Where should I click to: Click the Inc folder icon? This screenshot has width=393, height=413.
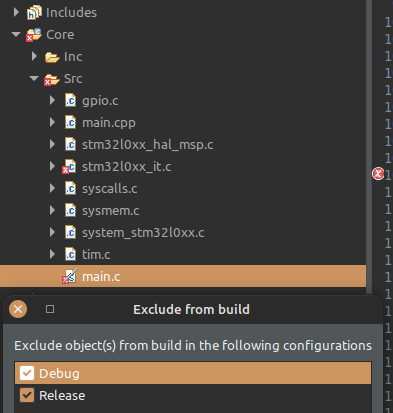(x=52, y=57)
